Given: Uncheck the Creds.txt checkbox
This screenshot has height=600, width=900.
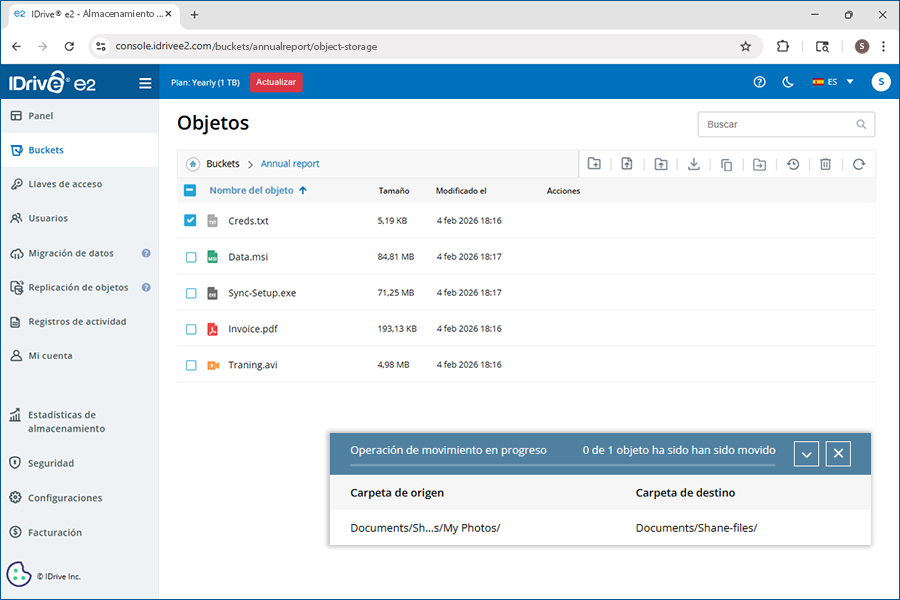Looking at the screenshot, I should 190,221.
